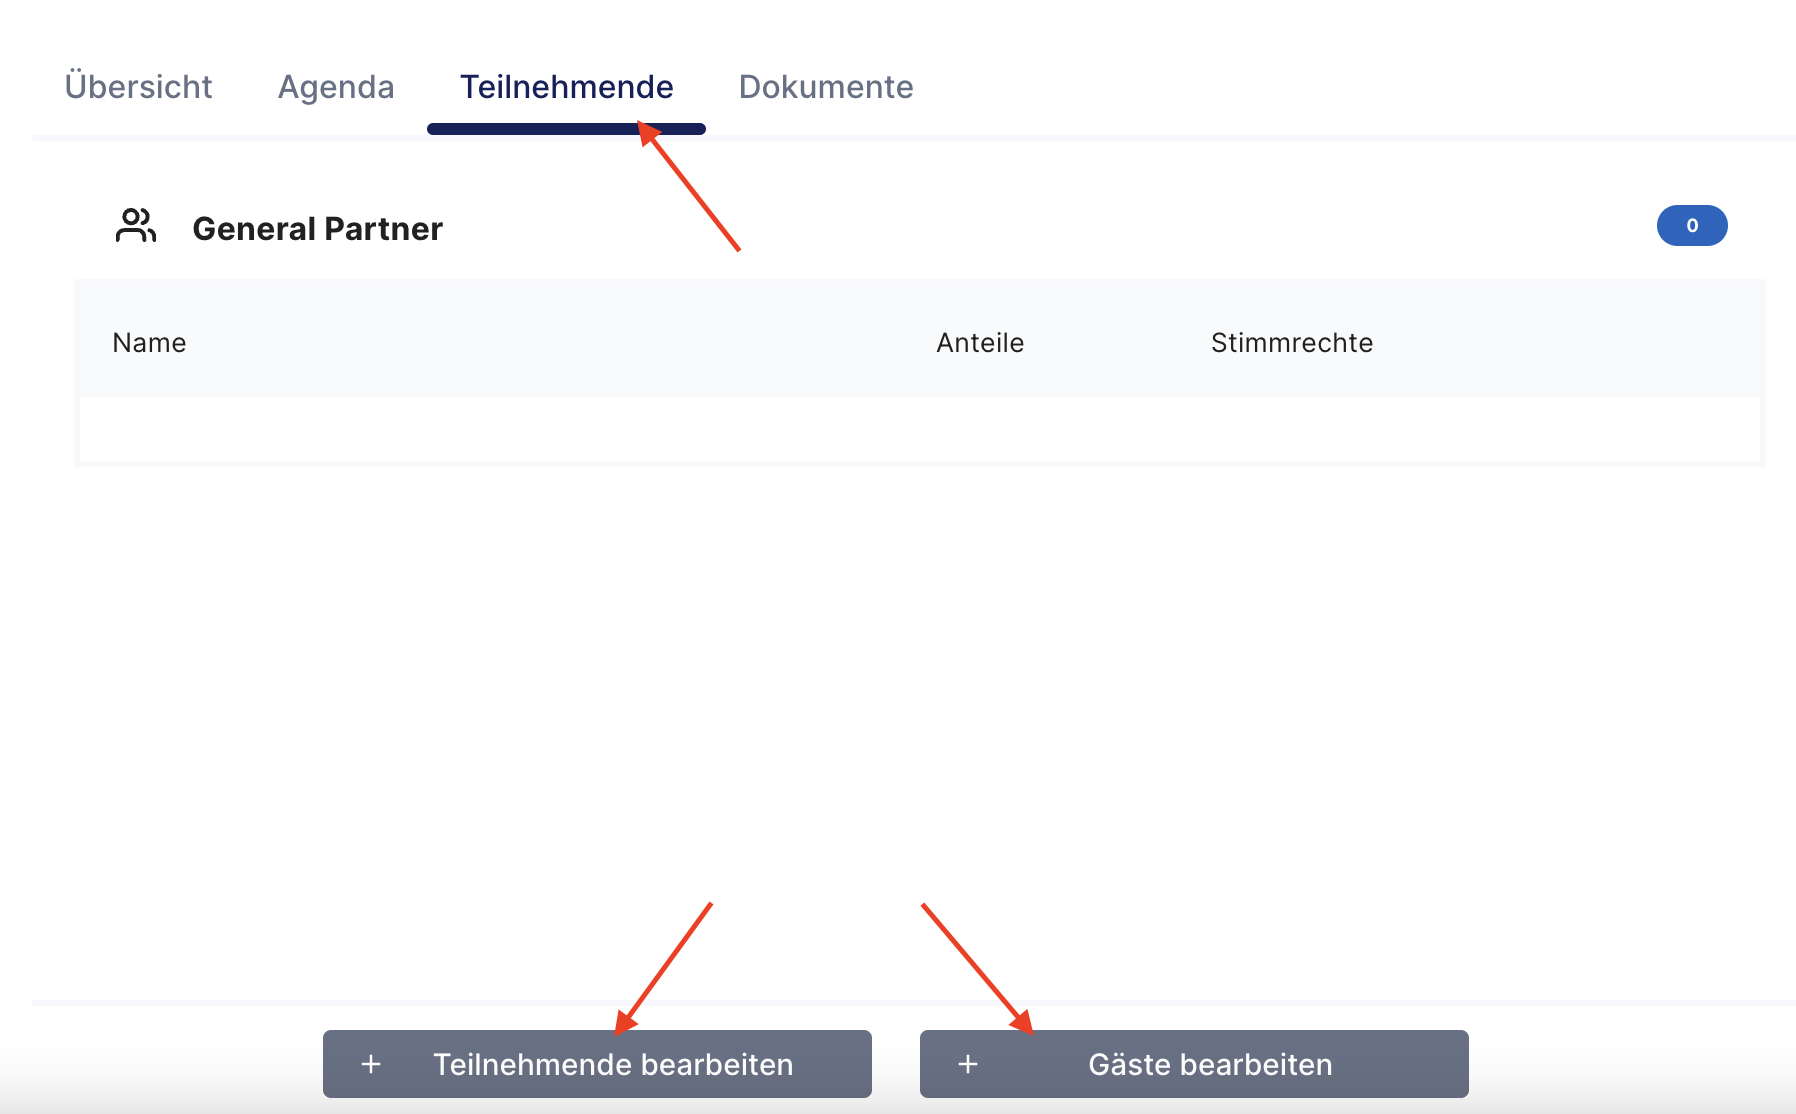
Task: Click the General Partner section heading
Action: [x=318, y=229]
